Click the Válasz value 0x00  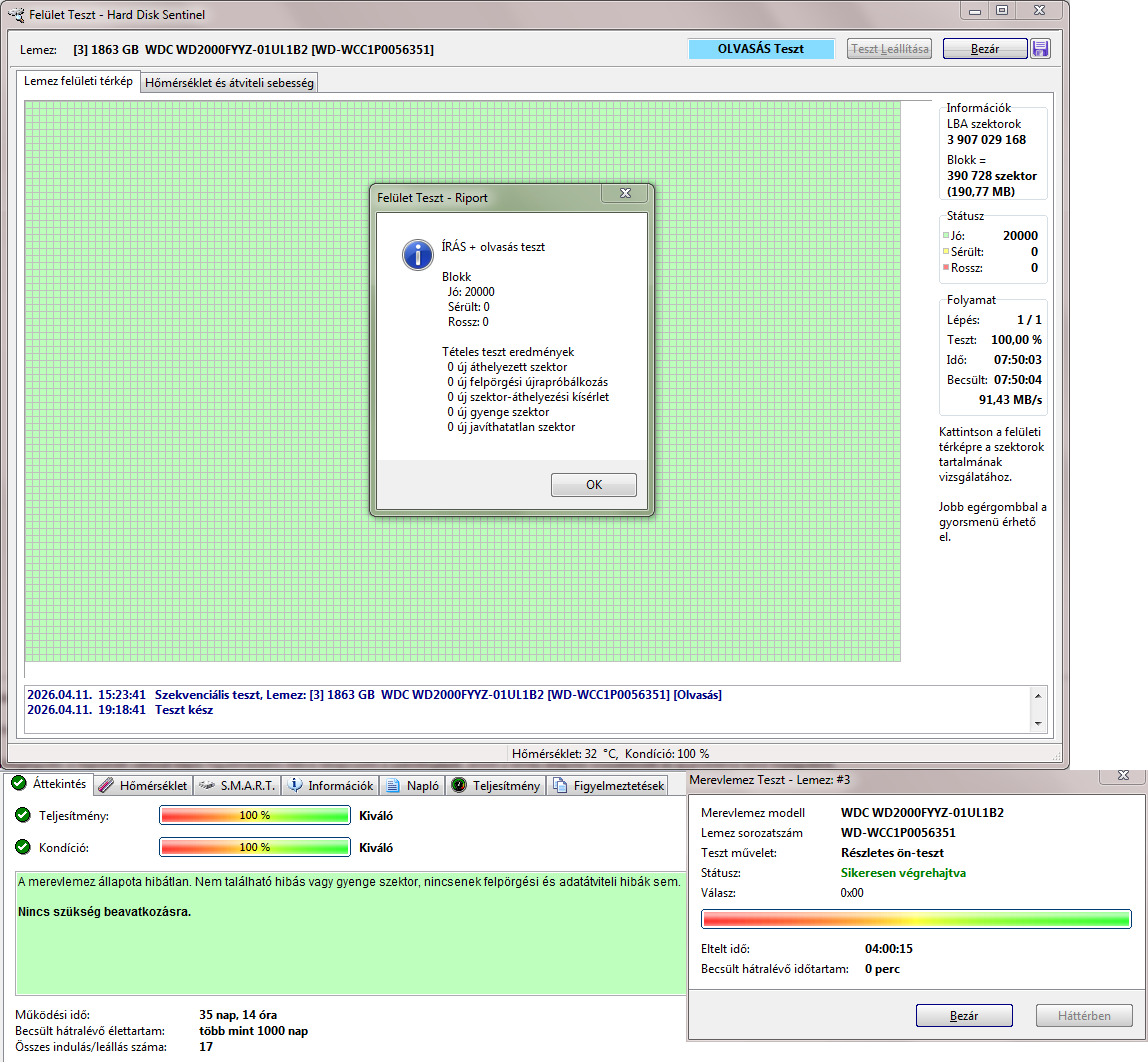tap(851, 893)
